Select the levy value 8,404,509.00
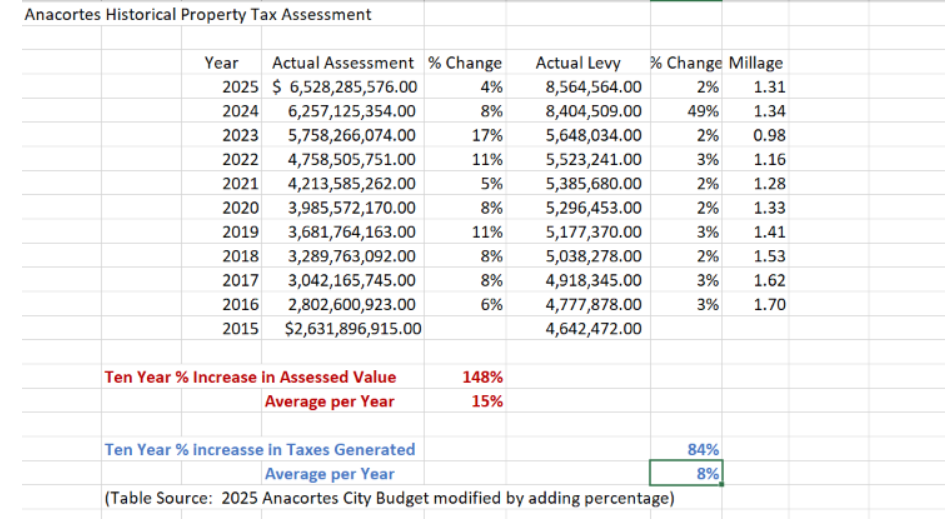Image resolution: width=945 pixels, height=519 pixels. (x=594, y=111)
